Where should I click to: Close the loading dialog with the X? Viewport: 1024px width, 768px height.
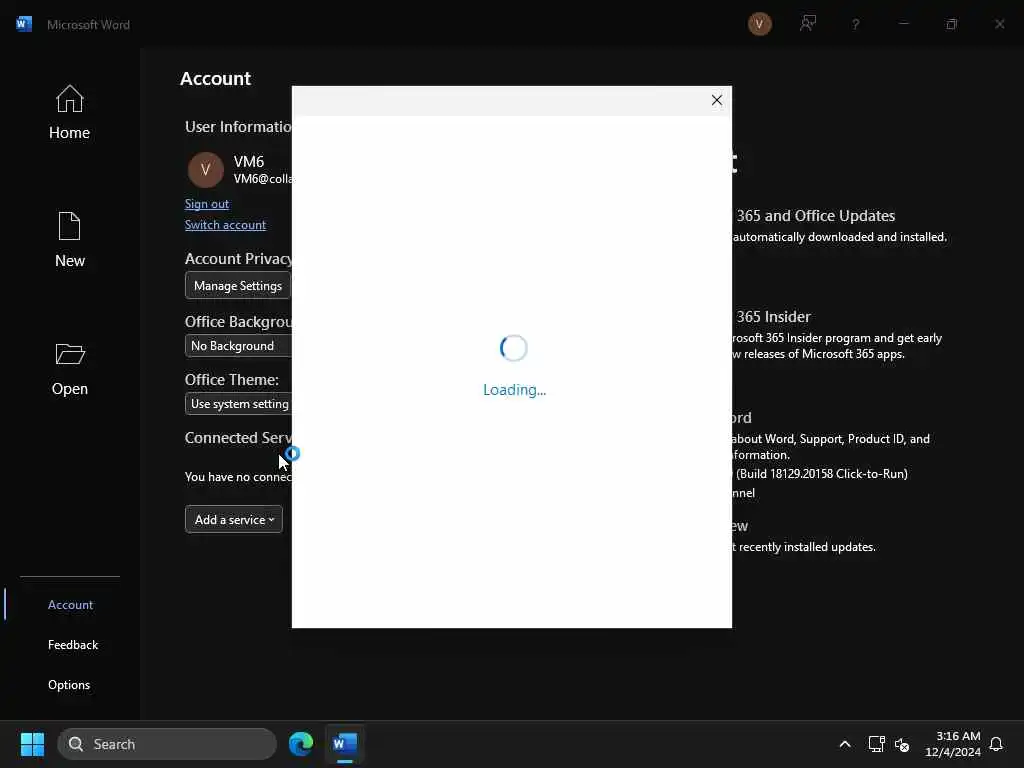(x=716, y=100)
